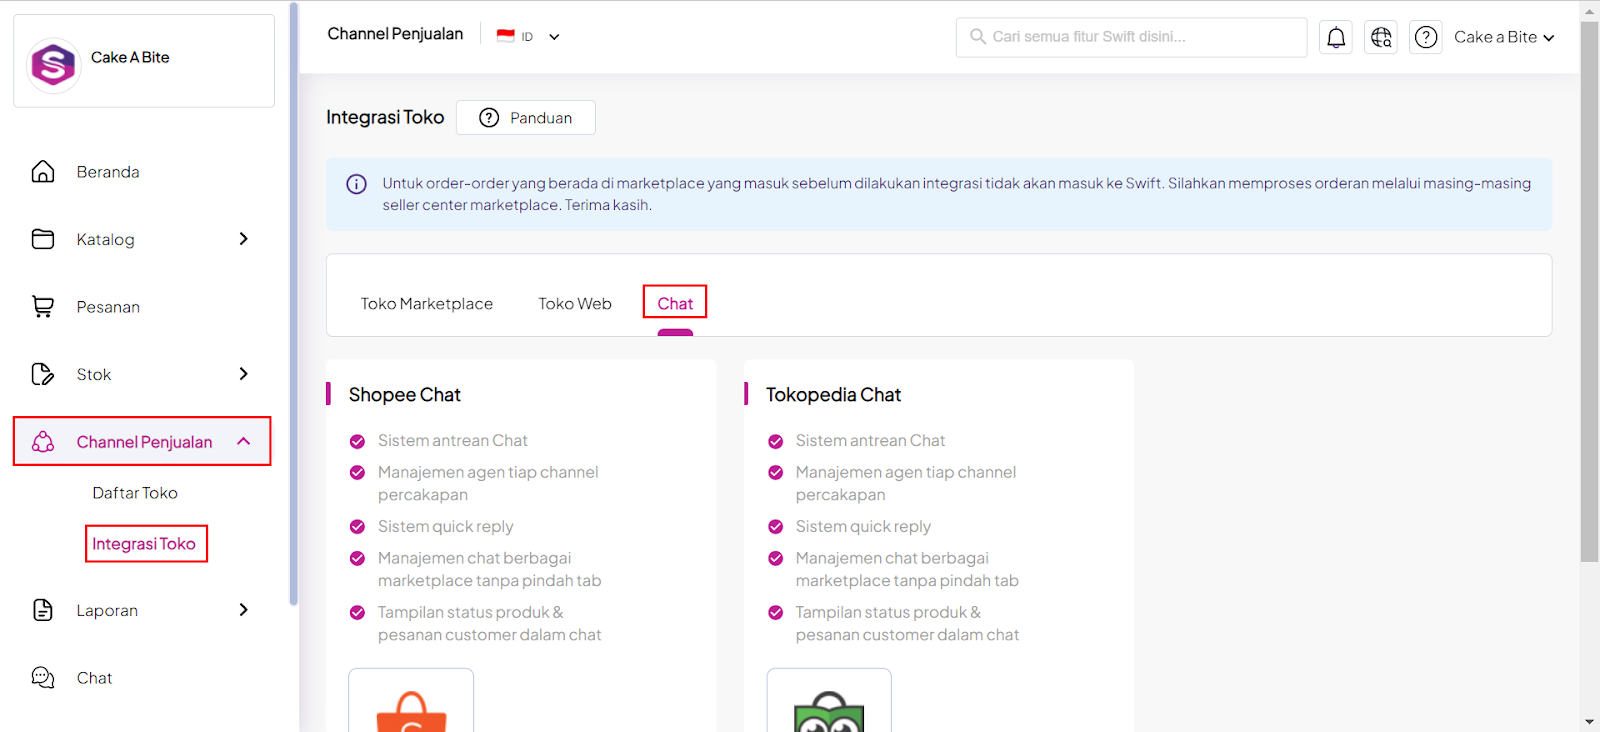Click the Integrasi Toko page title
Screen dimensions: 1600x732
[385, 117]
